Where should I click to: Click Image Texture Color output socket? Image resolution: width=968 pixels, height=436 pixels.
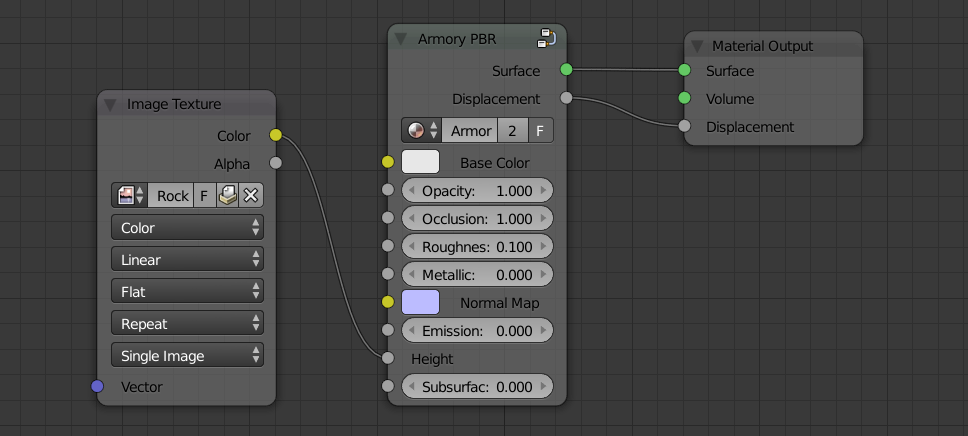pos(276,135)
